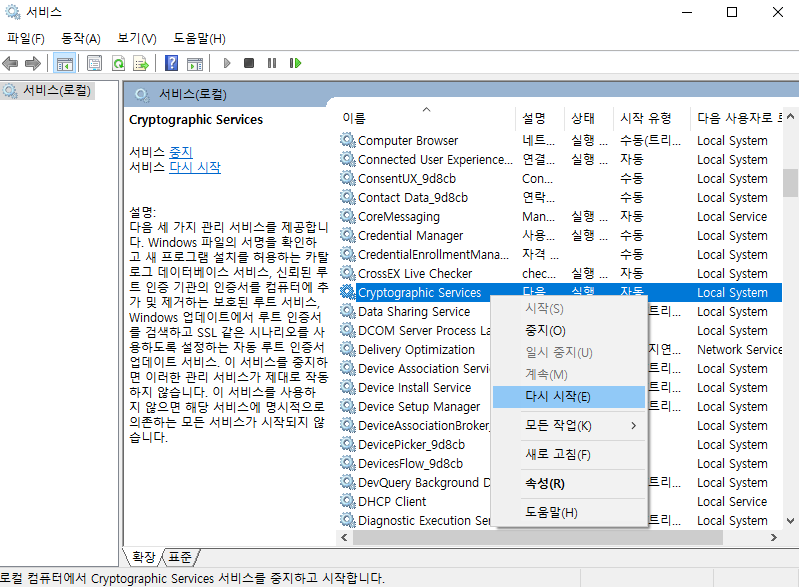Click gear icon of Computer Browser service
Screen dimensions: 799x587
[x=348, y=140]
